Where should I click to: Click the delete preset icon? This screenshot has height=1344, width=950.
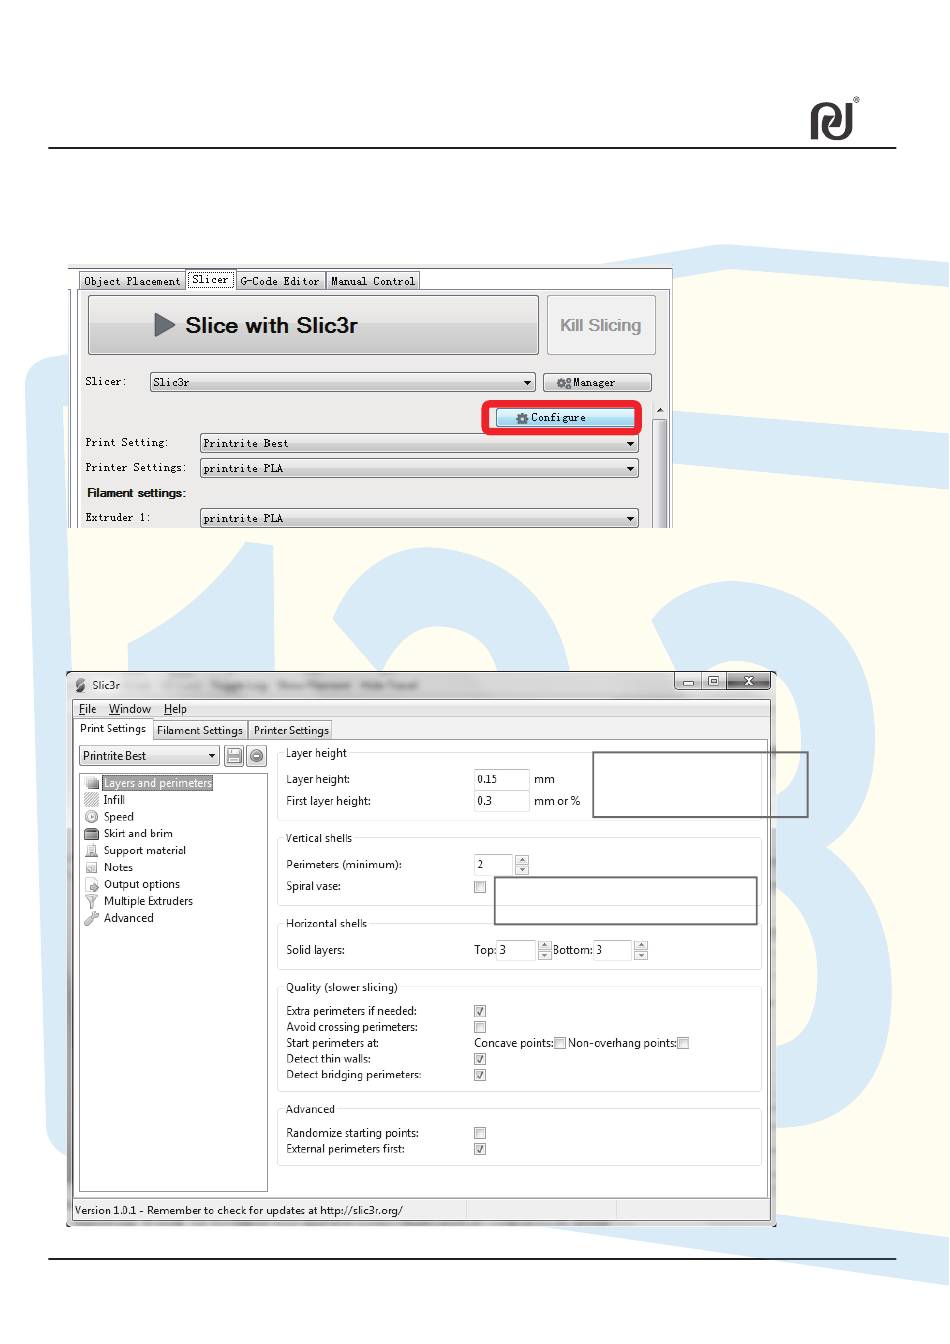pos(257,756)
